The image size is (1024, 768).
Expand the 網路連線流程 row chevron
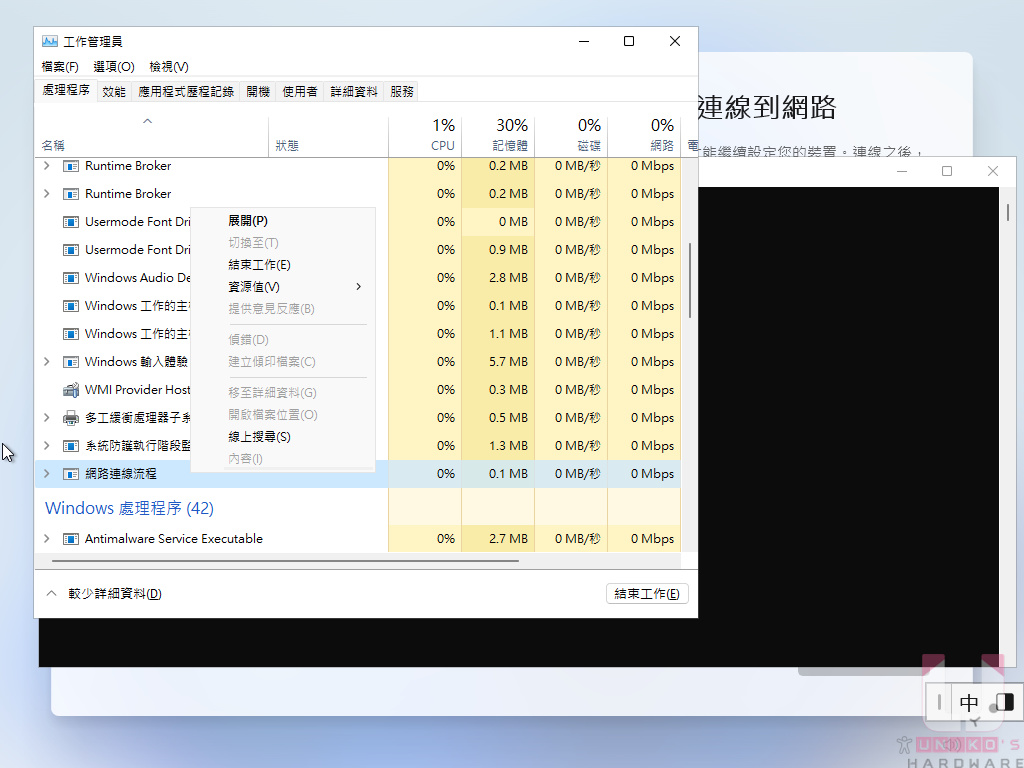coord(46,474)
